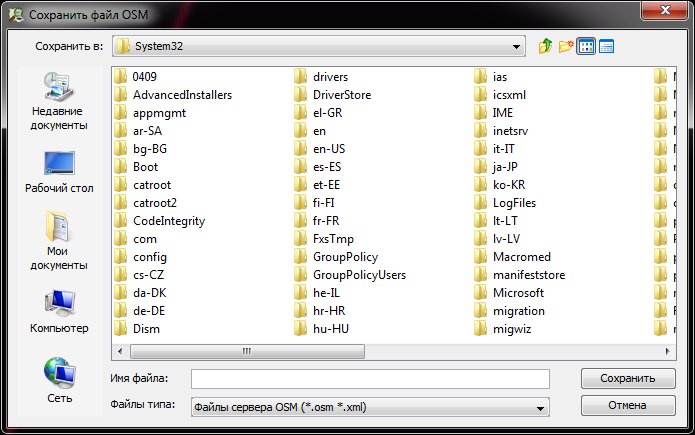This screenshot has width=695, height=435.
Task: Create a new folder using toolbar icon
Action: pos(566,46)
